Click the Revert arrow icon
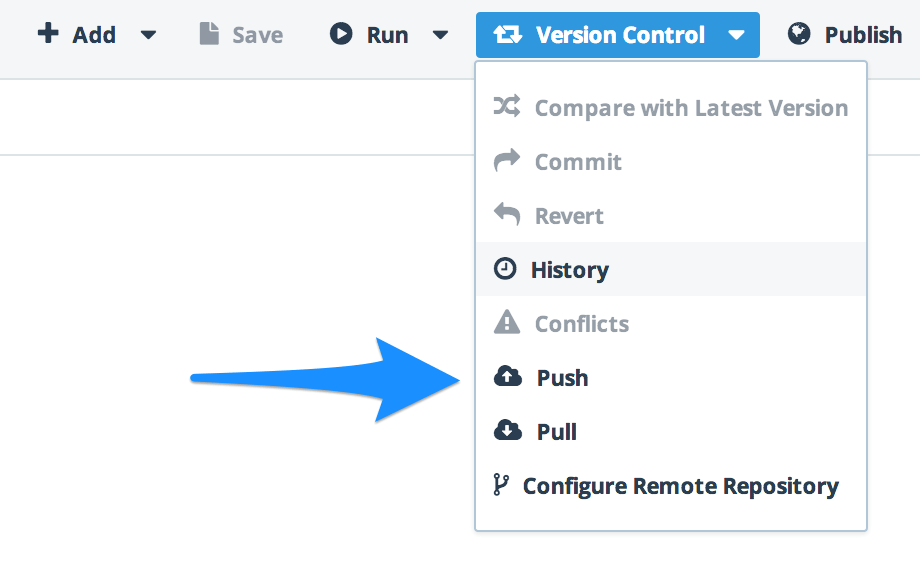This screenshot has width=920, height=562. coord(507,214)
